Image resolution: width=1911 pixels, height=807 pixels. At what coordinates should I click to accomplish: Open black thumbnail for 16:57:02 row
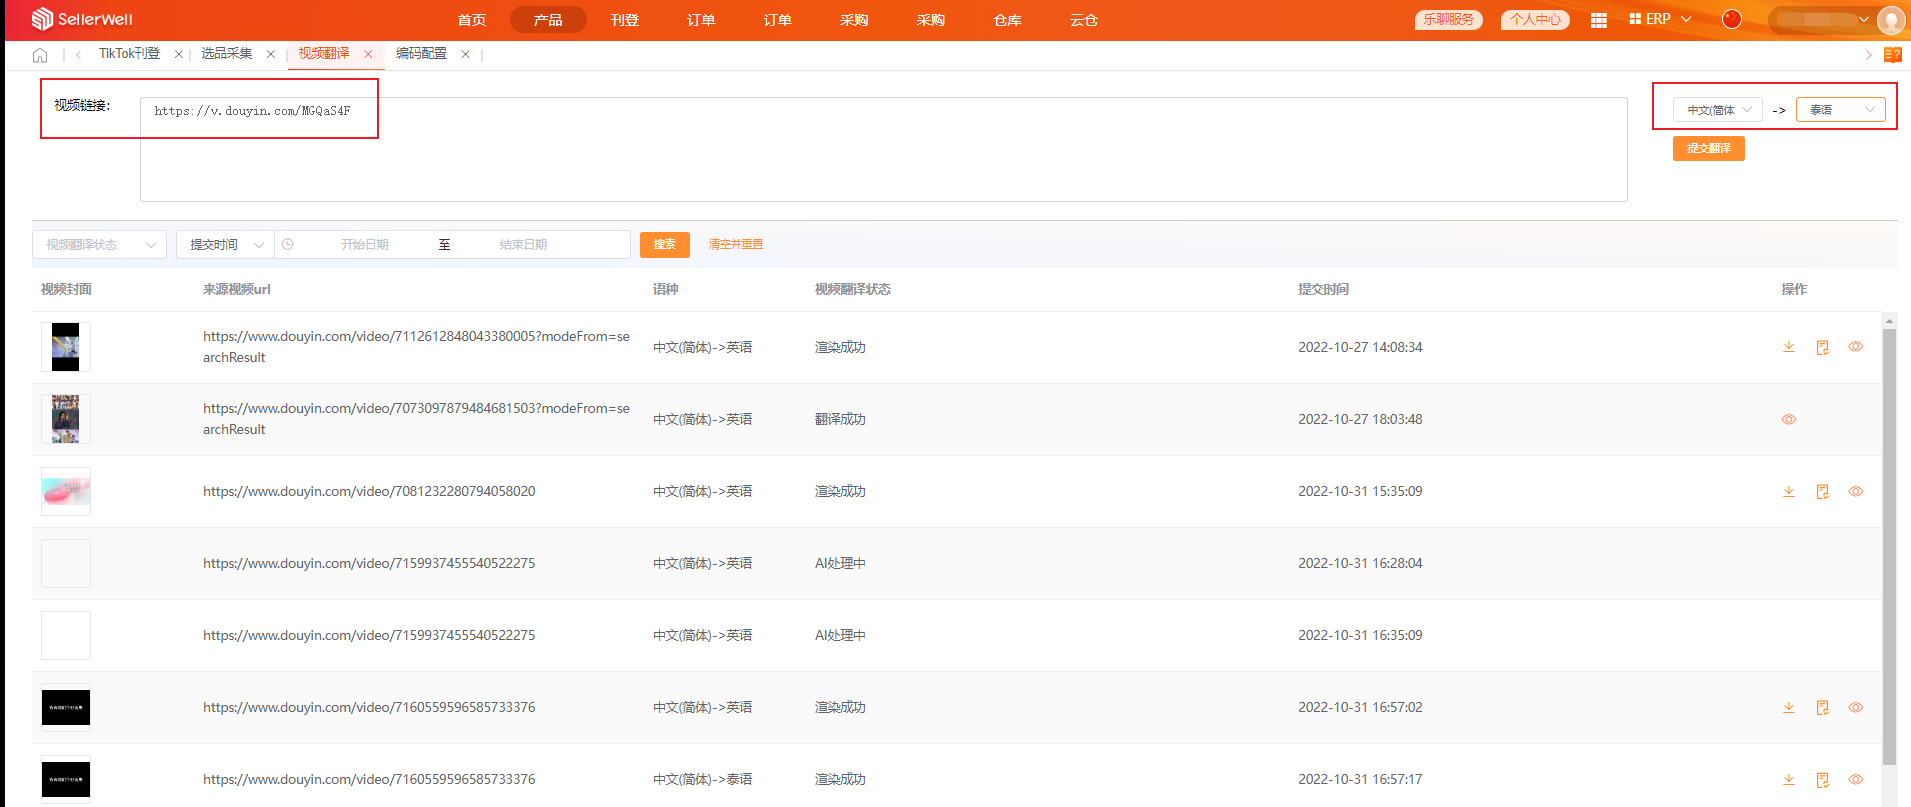point(66,707)
